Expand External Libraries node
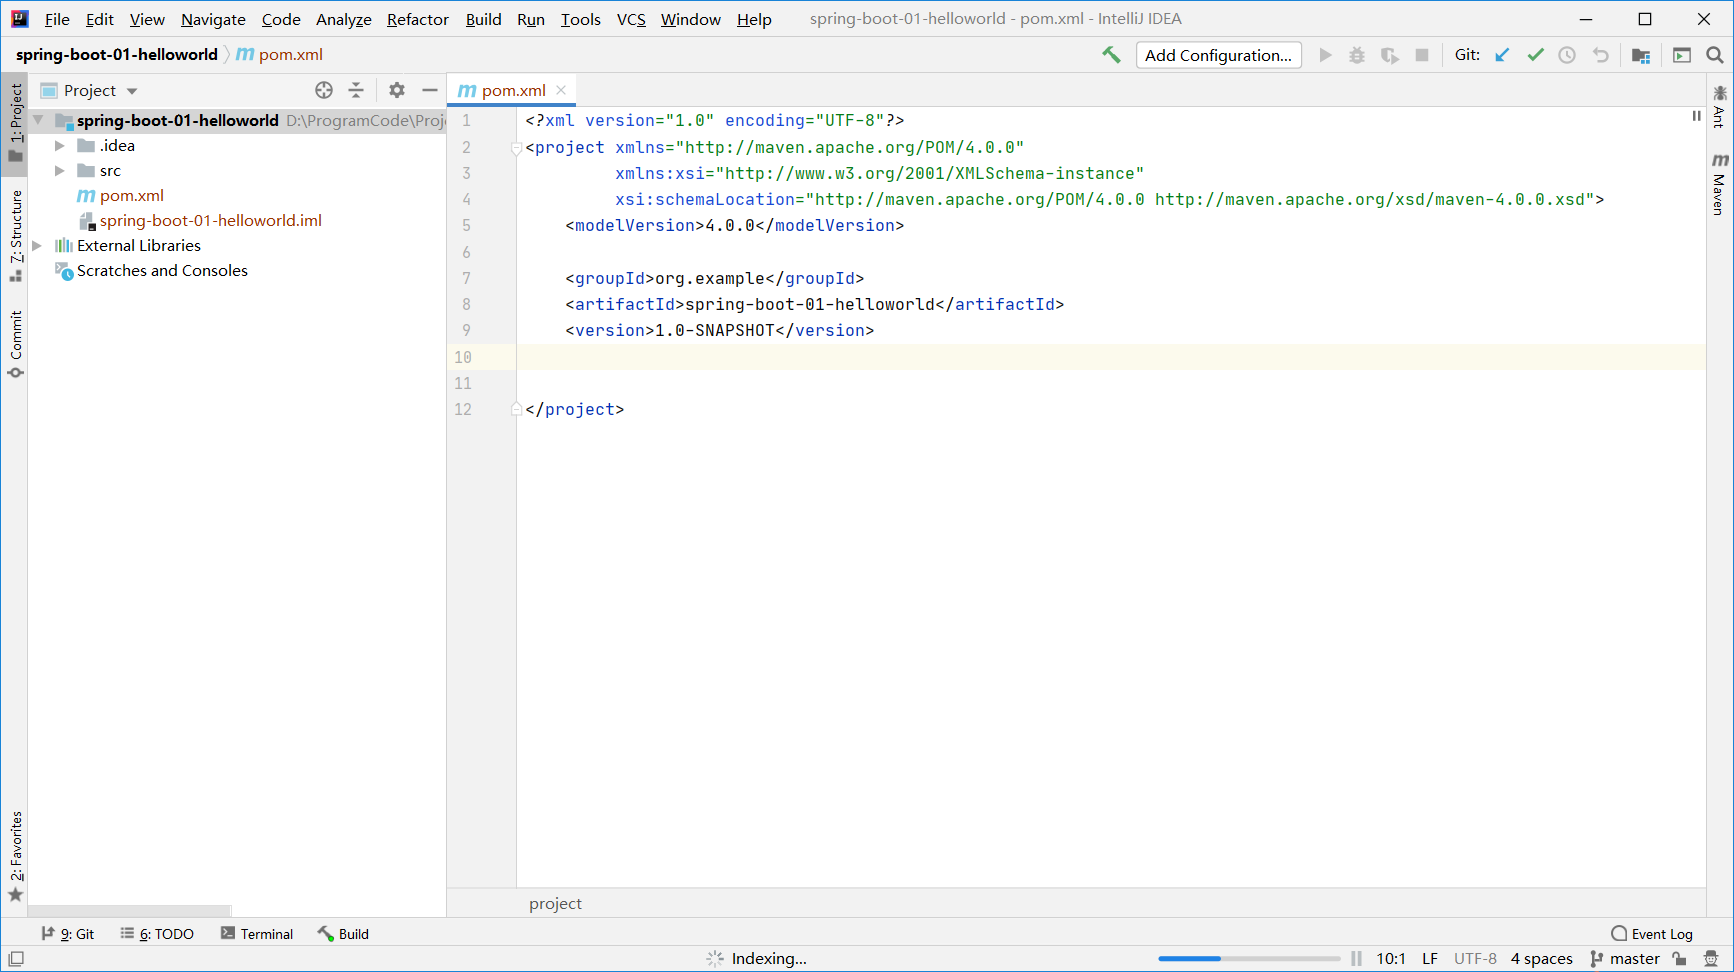 tap(37, 246)
